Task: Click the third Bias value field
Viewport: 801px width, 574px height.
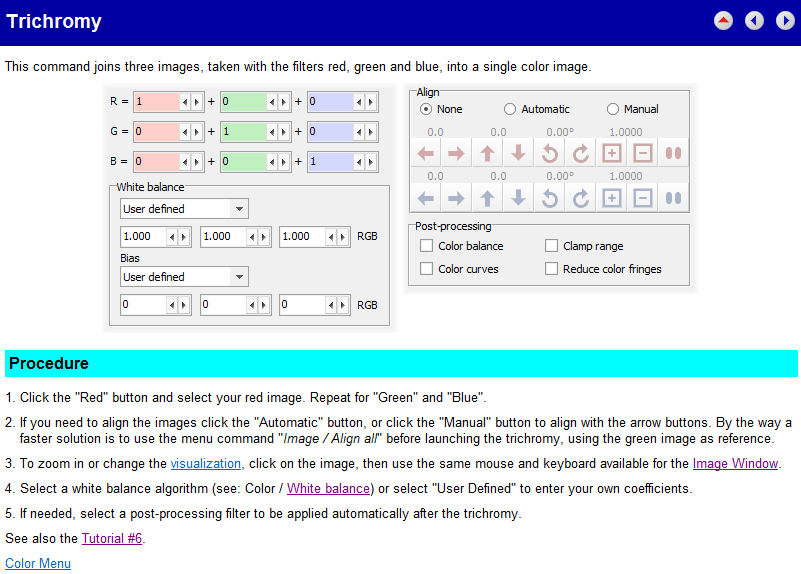Action: [302, 305]
